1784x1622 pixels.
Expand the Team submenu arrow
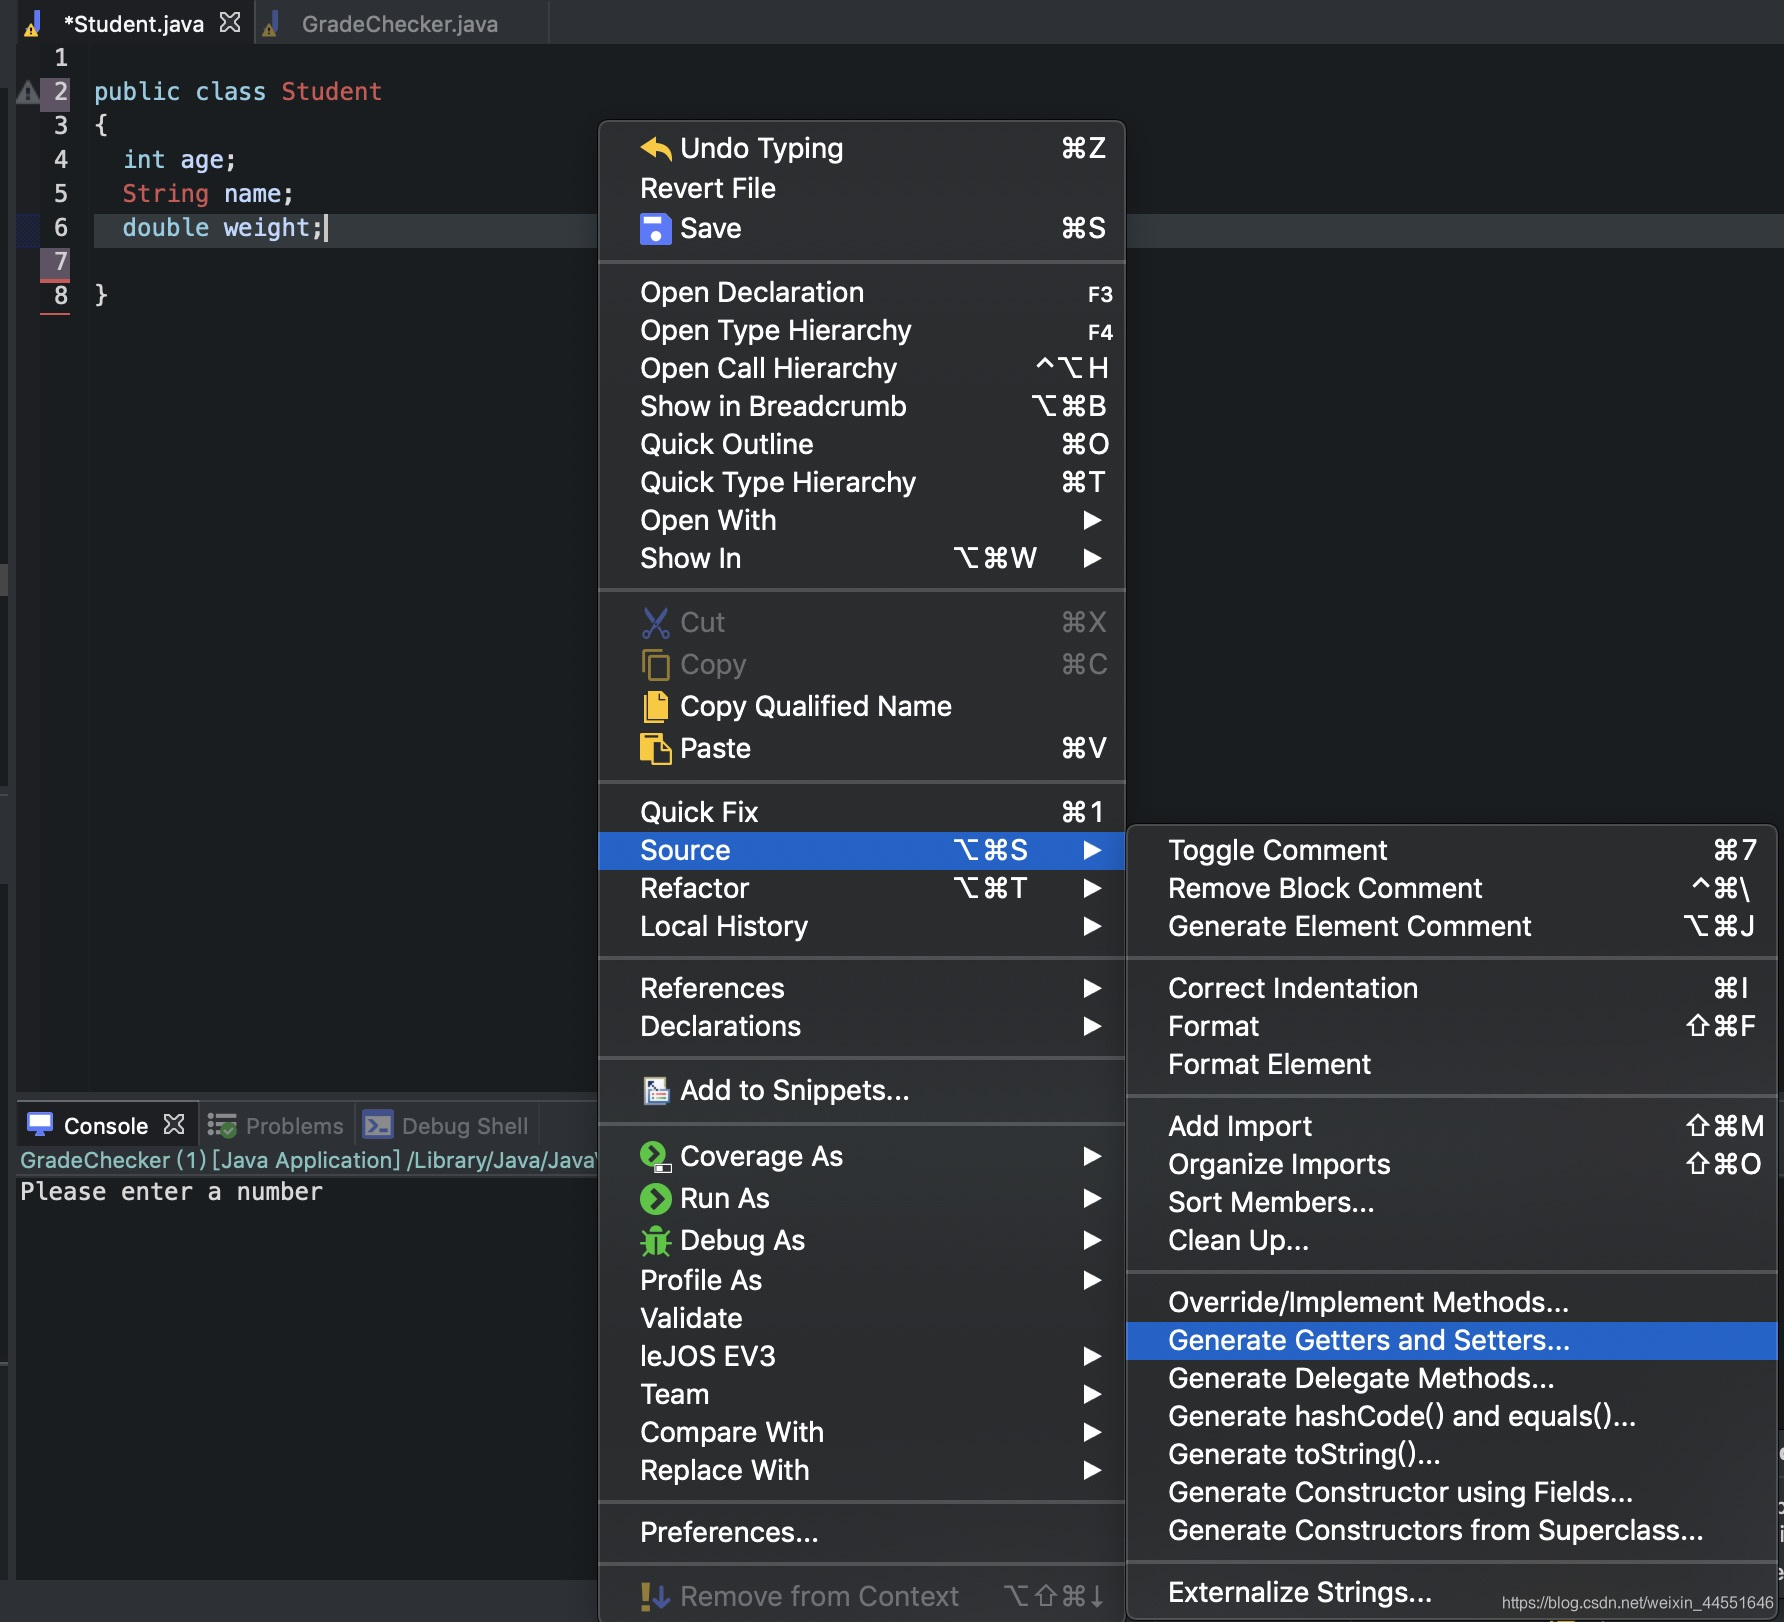(x=1092, y=1395)
